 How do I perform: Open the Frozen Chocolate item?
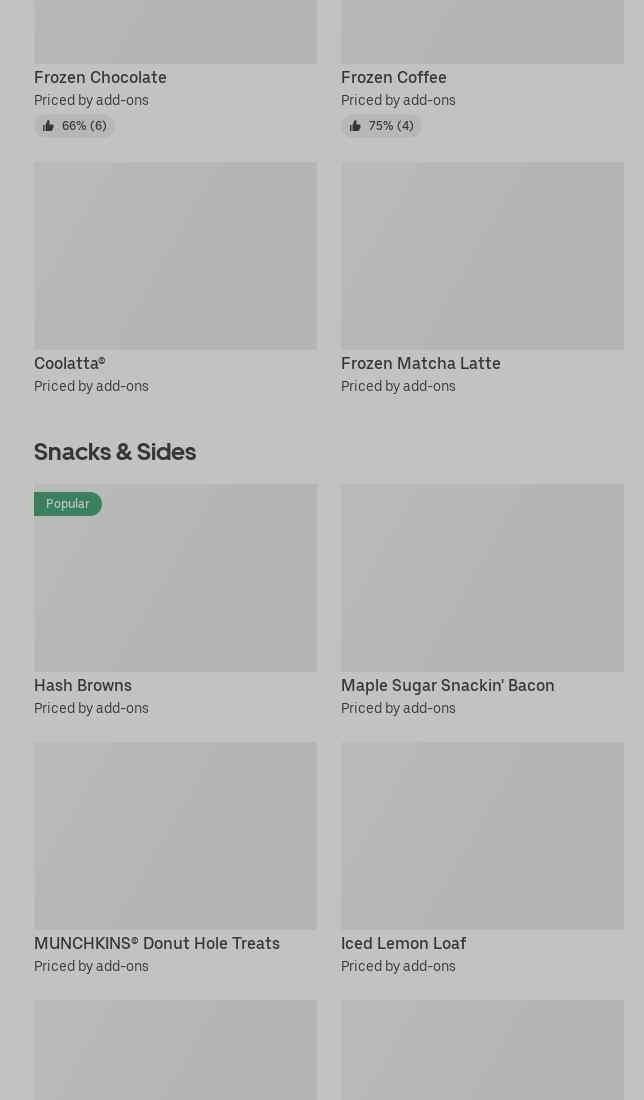[x=100, y=78]
